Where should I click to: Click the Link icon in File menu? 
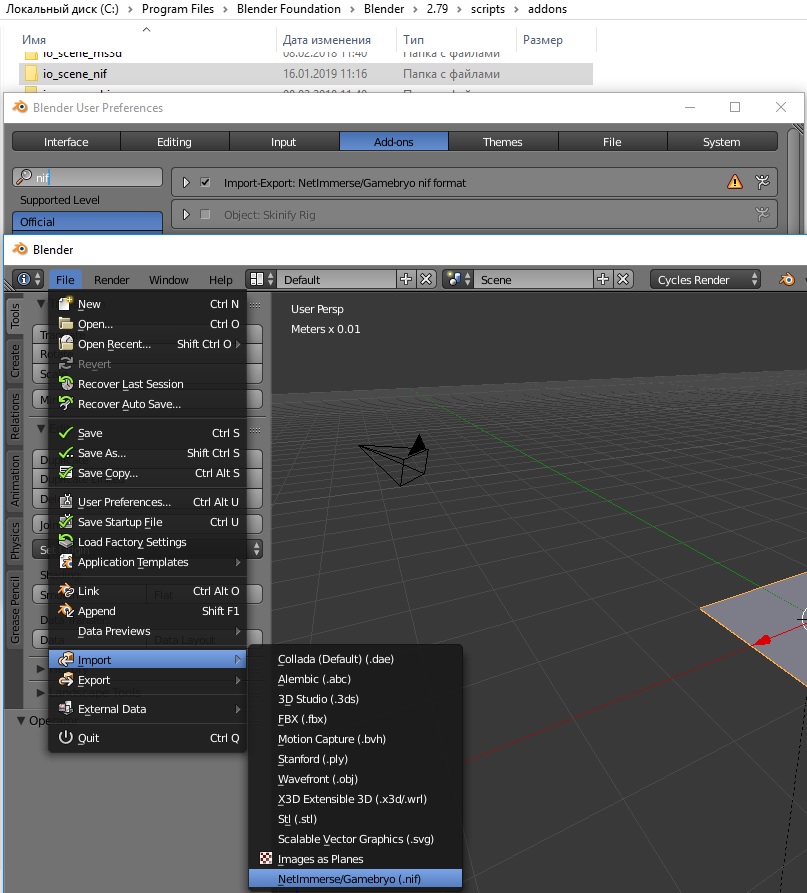66,591
